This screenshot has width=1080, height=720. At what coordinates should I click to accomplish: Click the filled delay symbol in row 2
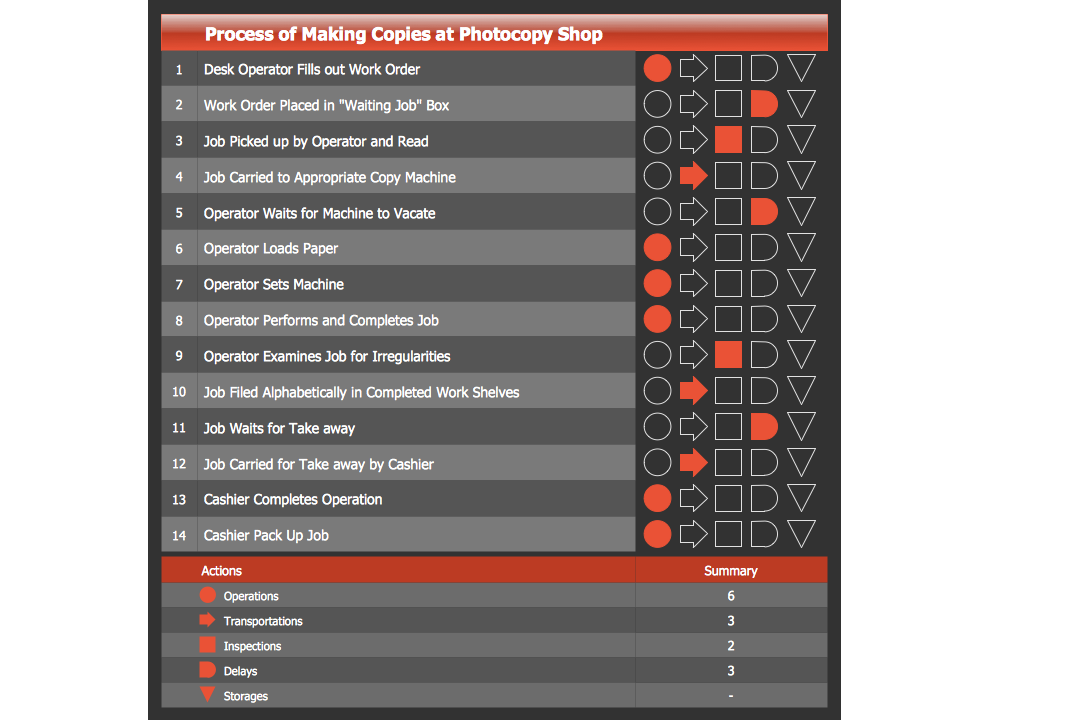[x=764, y=104]
